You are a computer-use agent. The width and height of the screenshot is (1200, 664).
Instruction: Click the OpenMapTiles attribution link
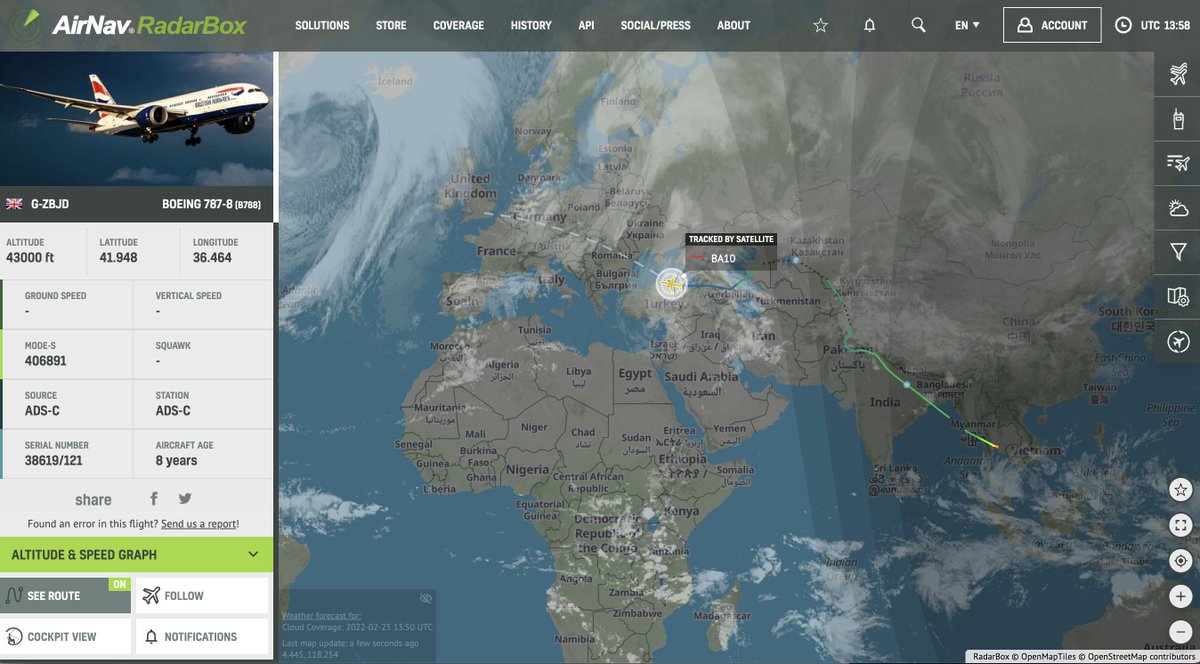[1048, 657]
